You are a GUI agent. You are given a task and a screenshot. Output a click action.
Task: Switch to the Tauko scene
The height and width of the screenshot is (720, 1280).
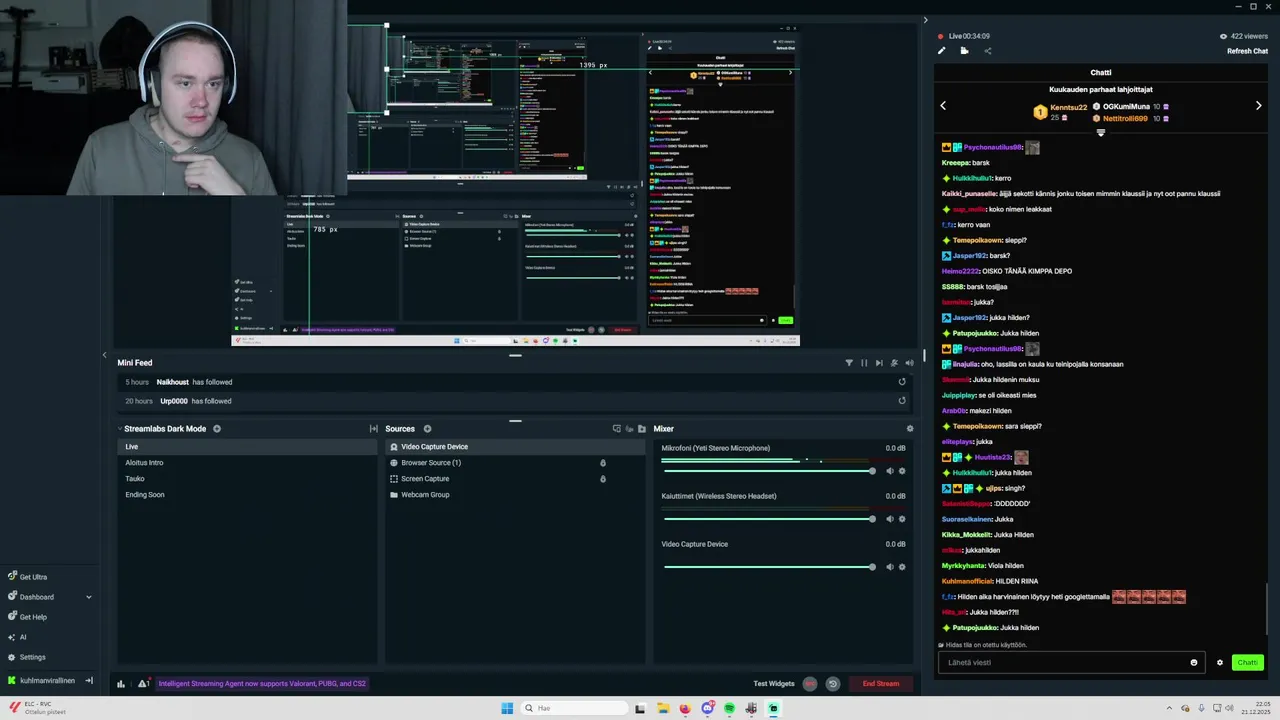pos(247,479)
